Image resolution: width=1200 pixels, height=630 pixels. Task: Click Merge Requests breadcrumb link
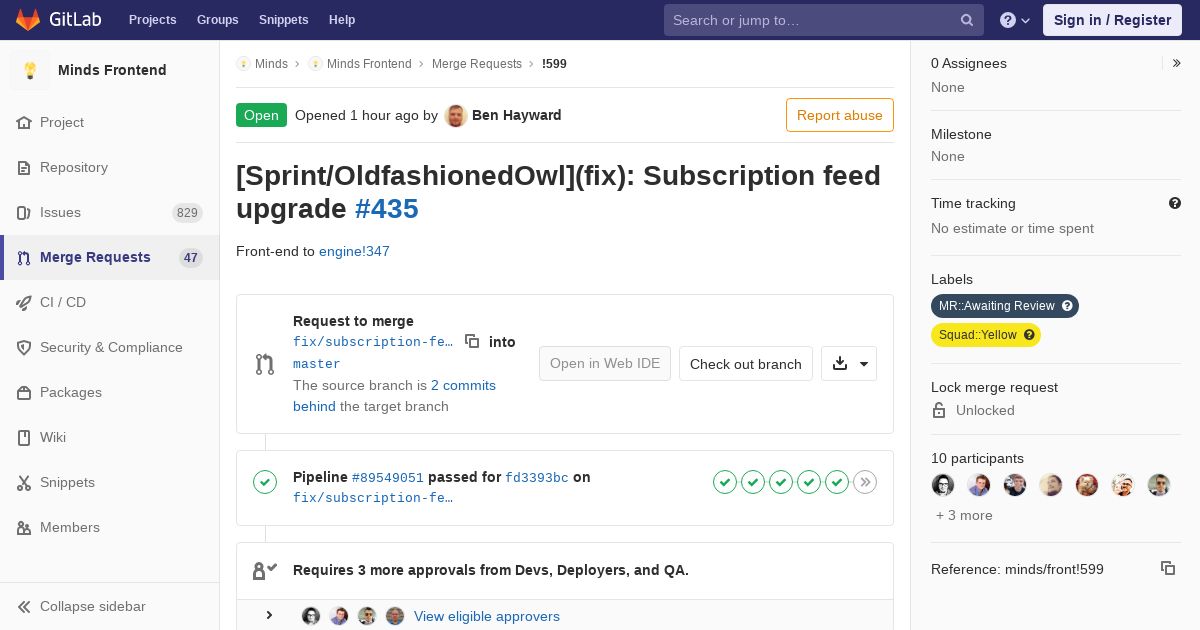(x=477, y=63)
